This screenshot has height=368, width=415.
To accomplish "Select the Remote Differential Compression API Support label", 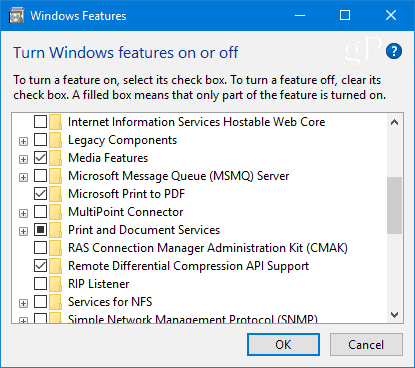I will [x=188, y=266].
